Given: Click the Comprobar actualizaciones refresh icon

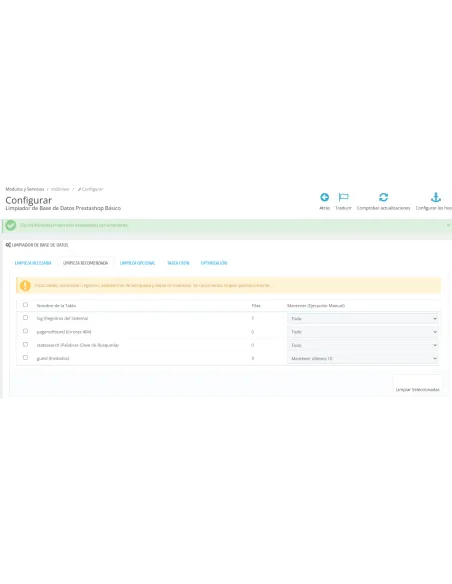Looking at the screenshot, I should 383,197.
